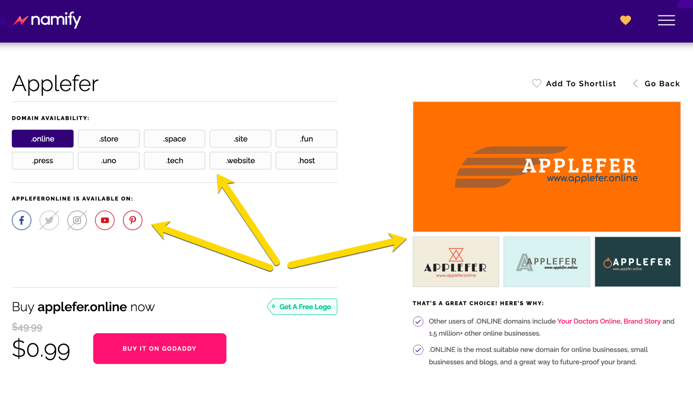Click Get A Free Logo
The image size is (693, 404).
coord(303,307)
